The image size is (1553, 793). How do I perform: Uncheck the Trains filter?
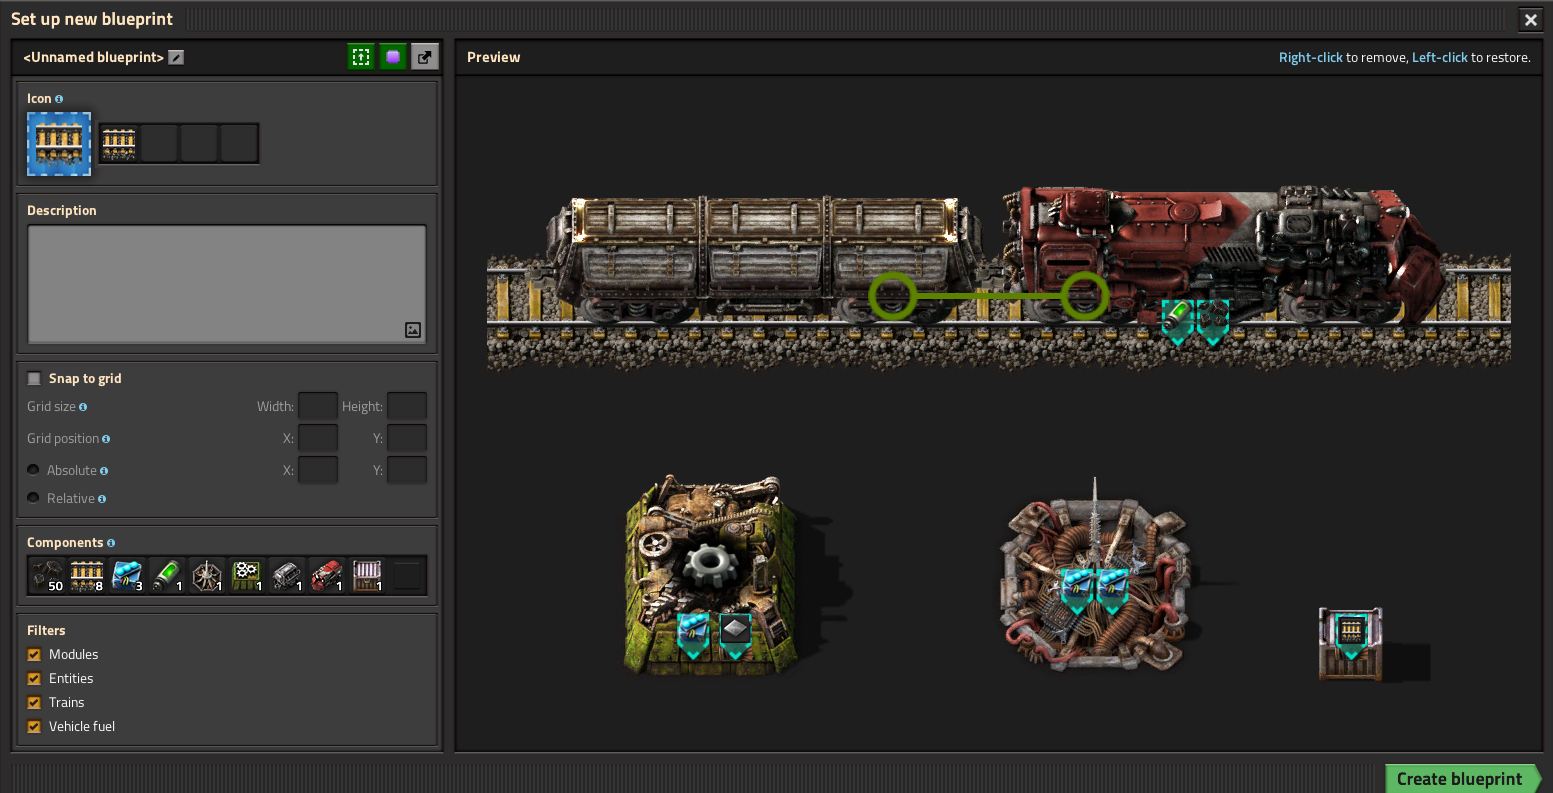34,702
